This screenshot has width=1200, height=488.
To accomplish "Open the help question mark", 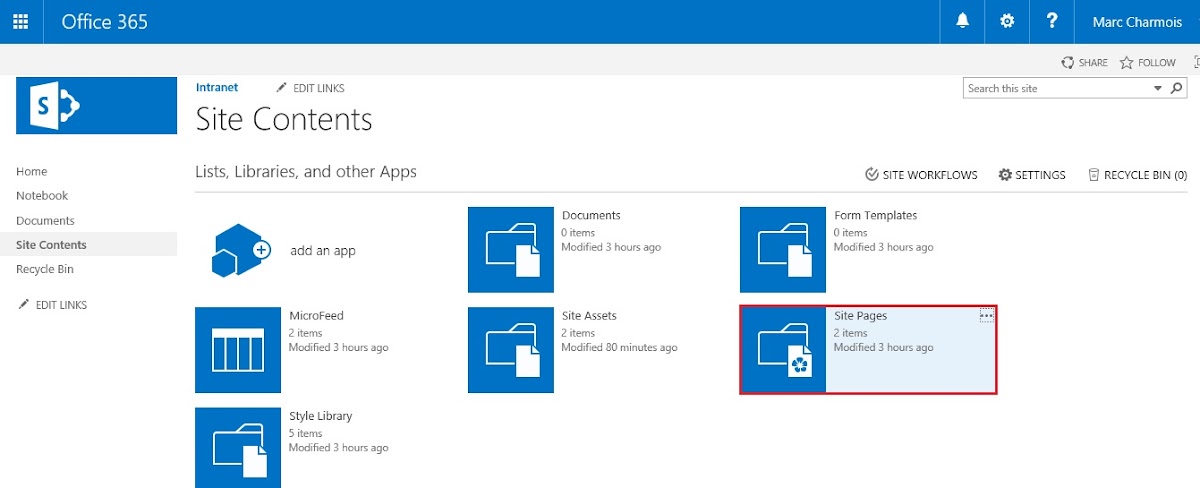I will (1052, 21).
